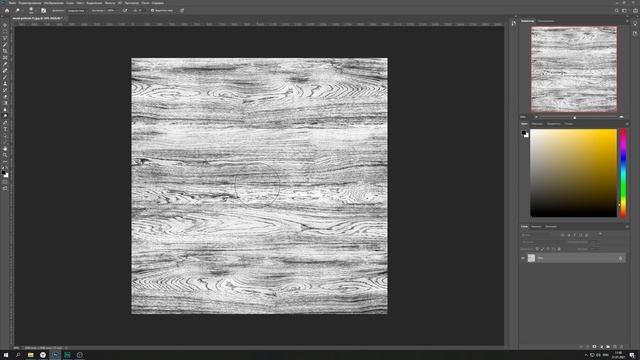
Task: Click the Share button at top right
Action: tap(636, 11)
